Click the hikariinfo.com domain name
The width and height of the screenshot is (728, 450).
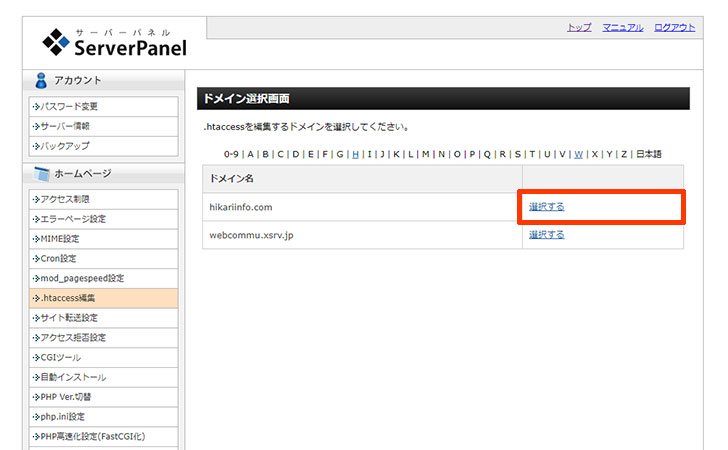pos(240,207)
